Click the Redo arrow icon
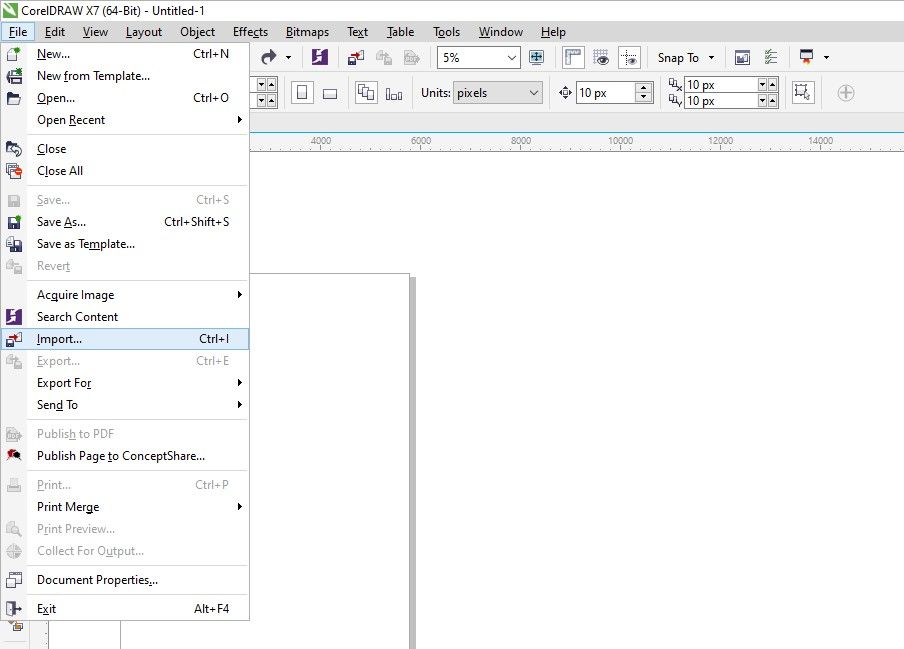Screen dimensions: 904x649 [269, 57]
